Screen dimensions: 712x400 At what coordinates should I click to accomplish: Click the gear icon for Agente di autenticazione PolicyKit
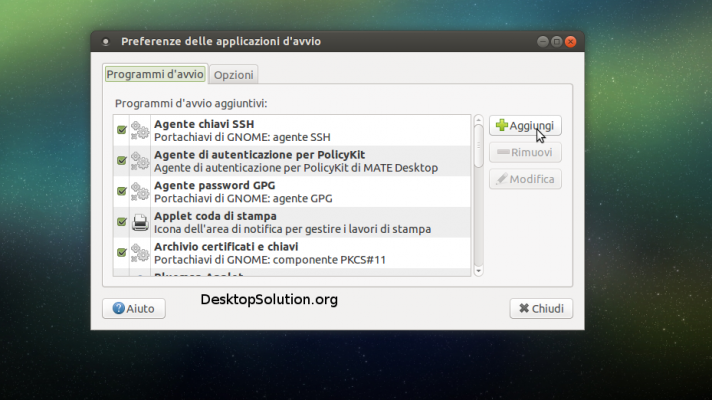point(139,161)
